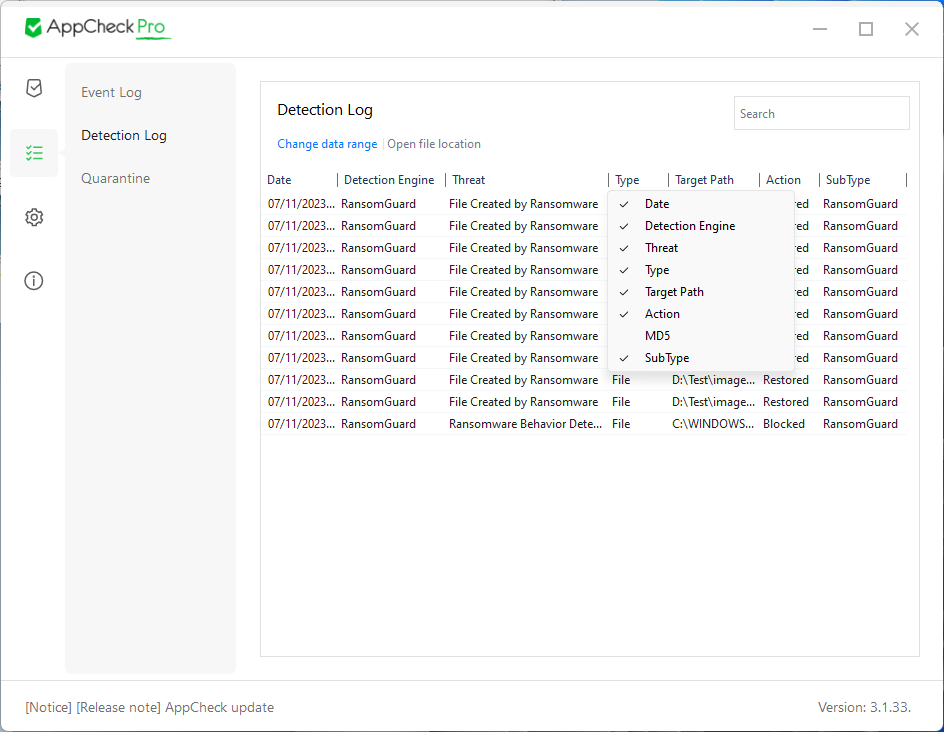Click into the Search input field
Screen dimensions: 944x732
point(821,114)
